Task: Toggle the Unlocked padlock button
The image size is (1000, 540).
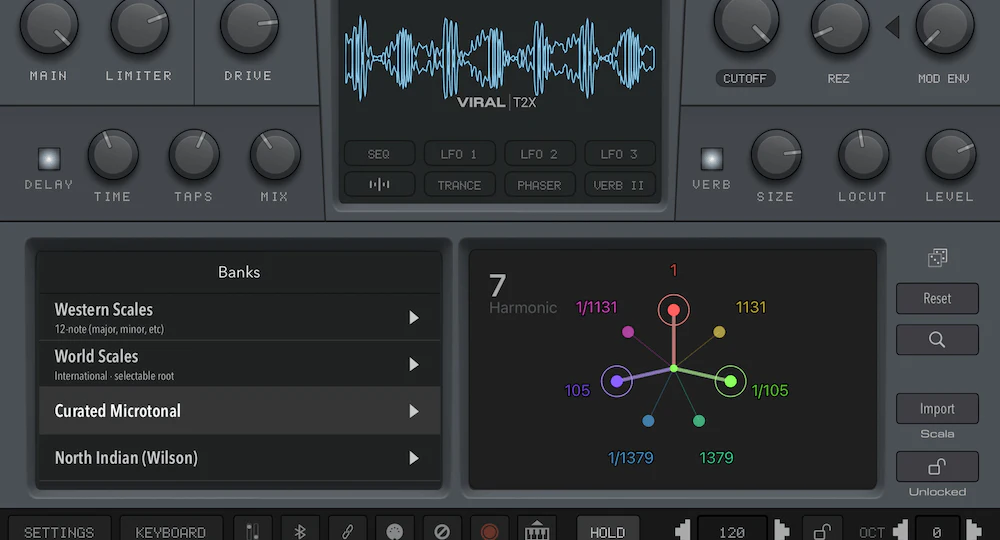Action: tap(937, 467)
